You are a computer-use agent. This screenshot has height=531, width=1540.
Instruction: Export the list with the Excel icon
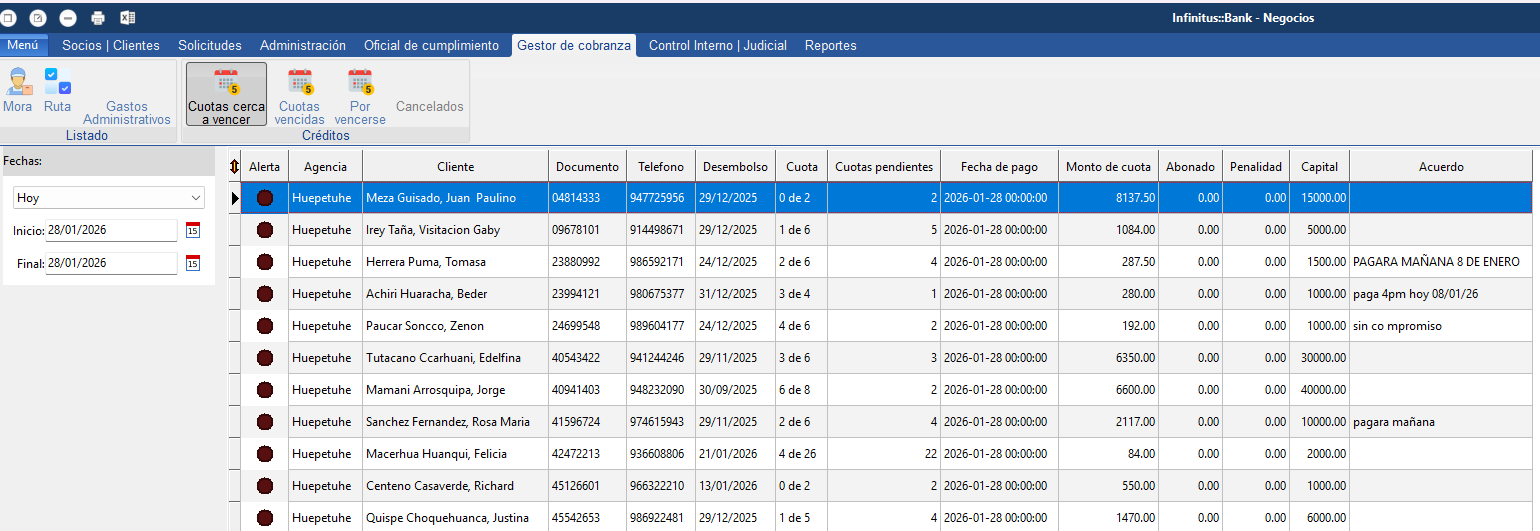click(x=128, y=18)
